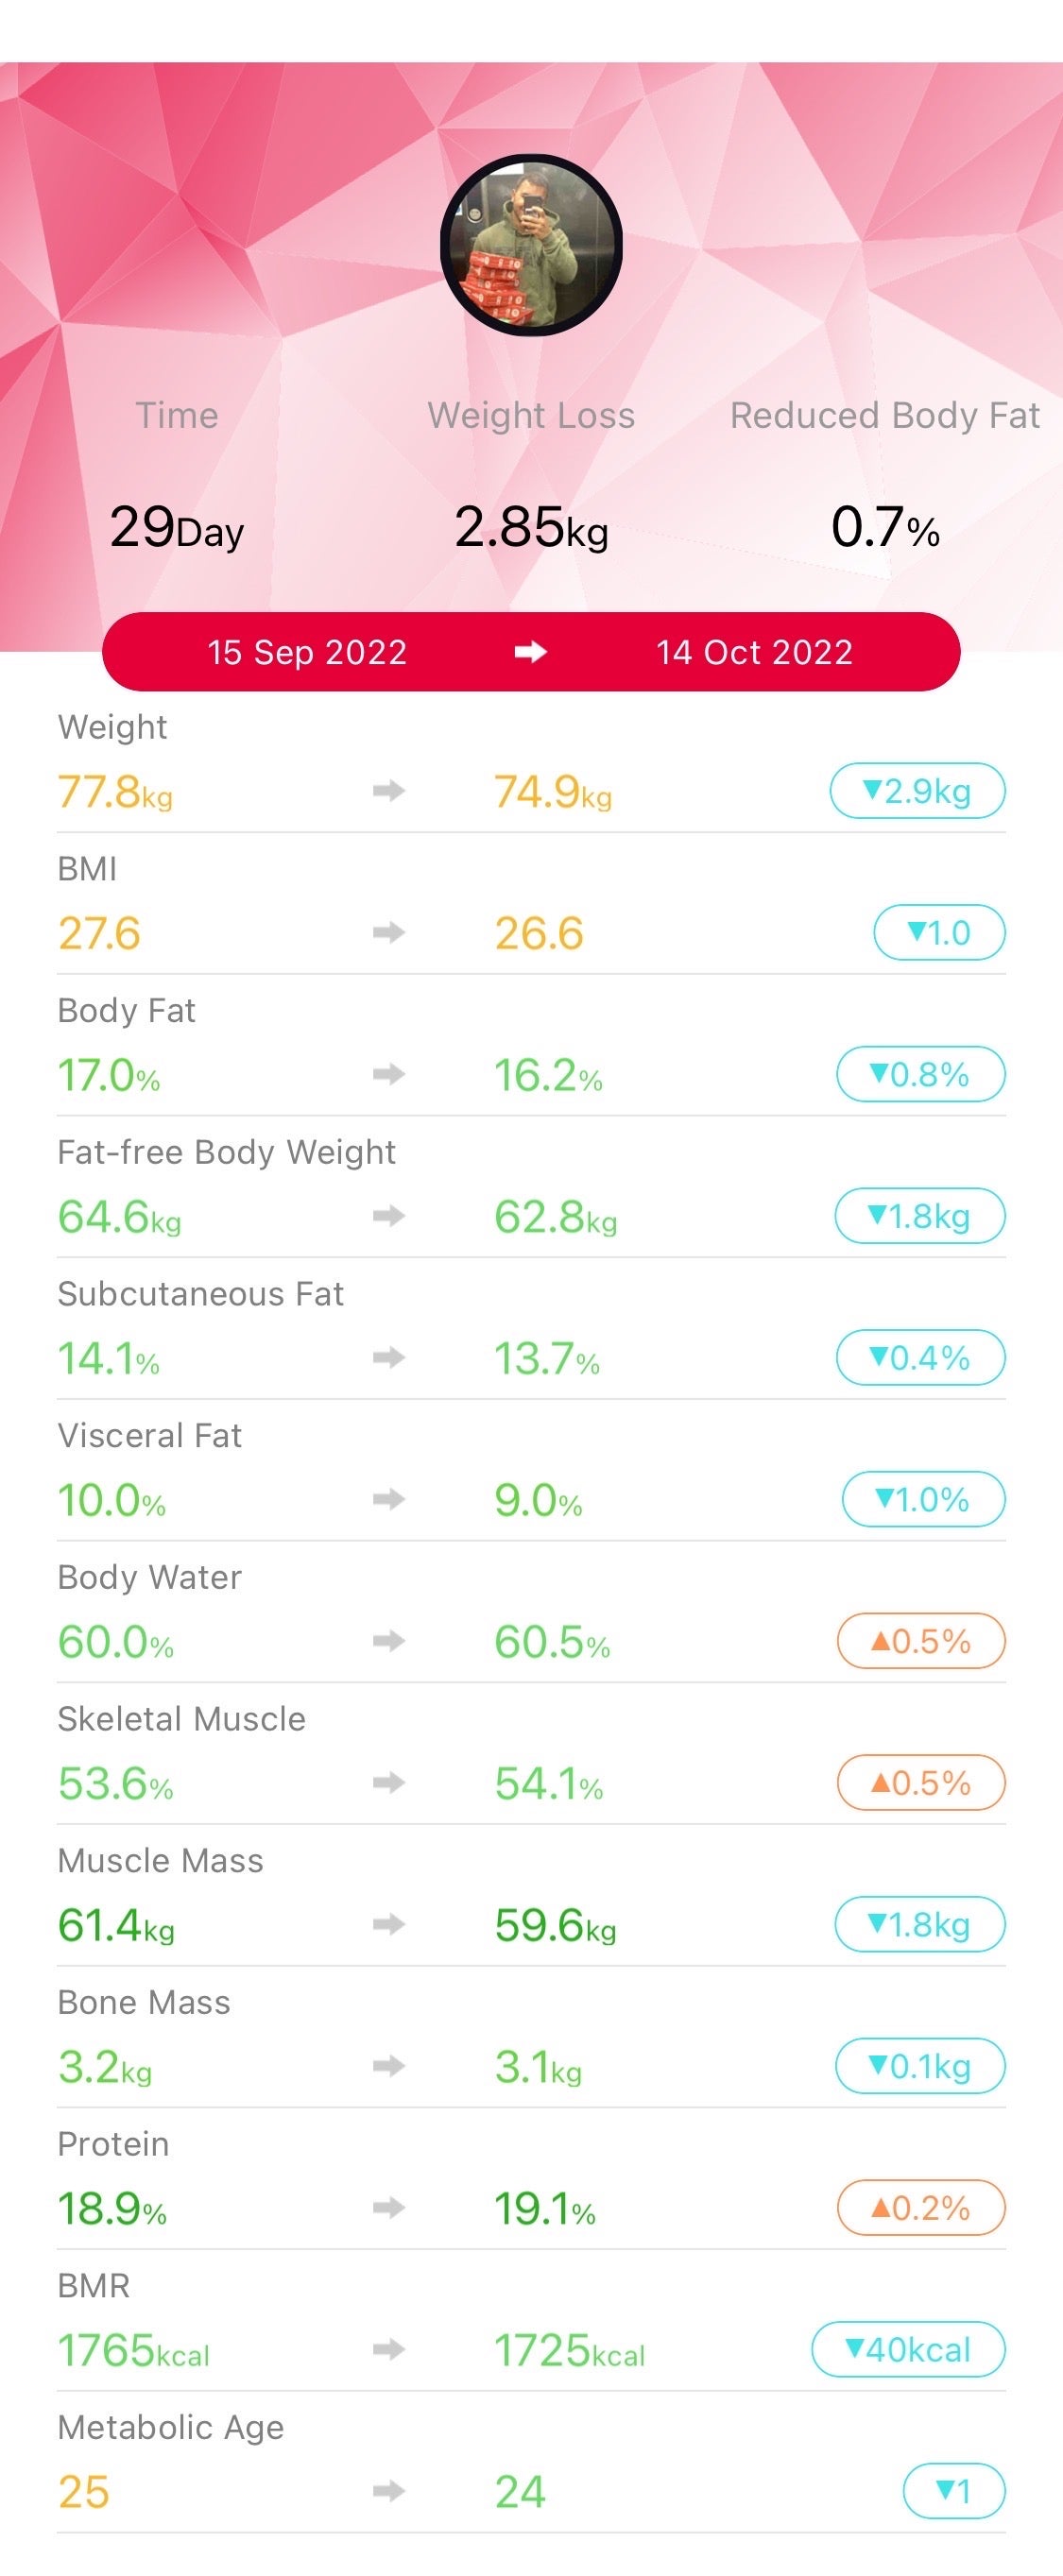Screen dimensions: 1063x2576
Task: Tap the Reduced Body Fat 0.7% summary
Action: click(x=885, y=526)
